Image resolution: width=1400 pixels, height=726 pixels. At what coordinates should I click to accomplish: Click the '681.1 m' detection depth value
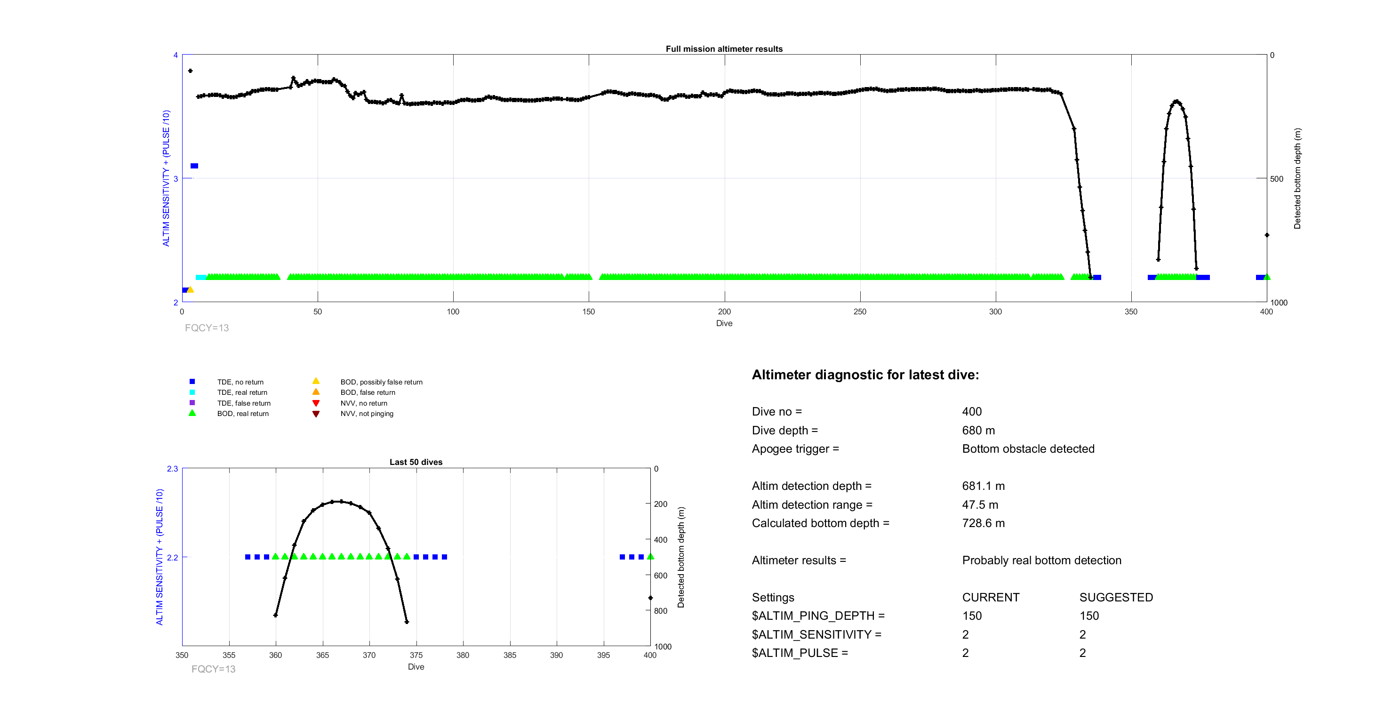point(983,486)
